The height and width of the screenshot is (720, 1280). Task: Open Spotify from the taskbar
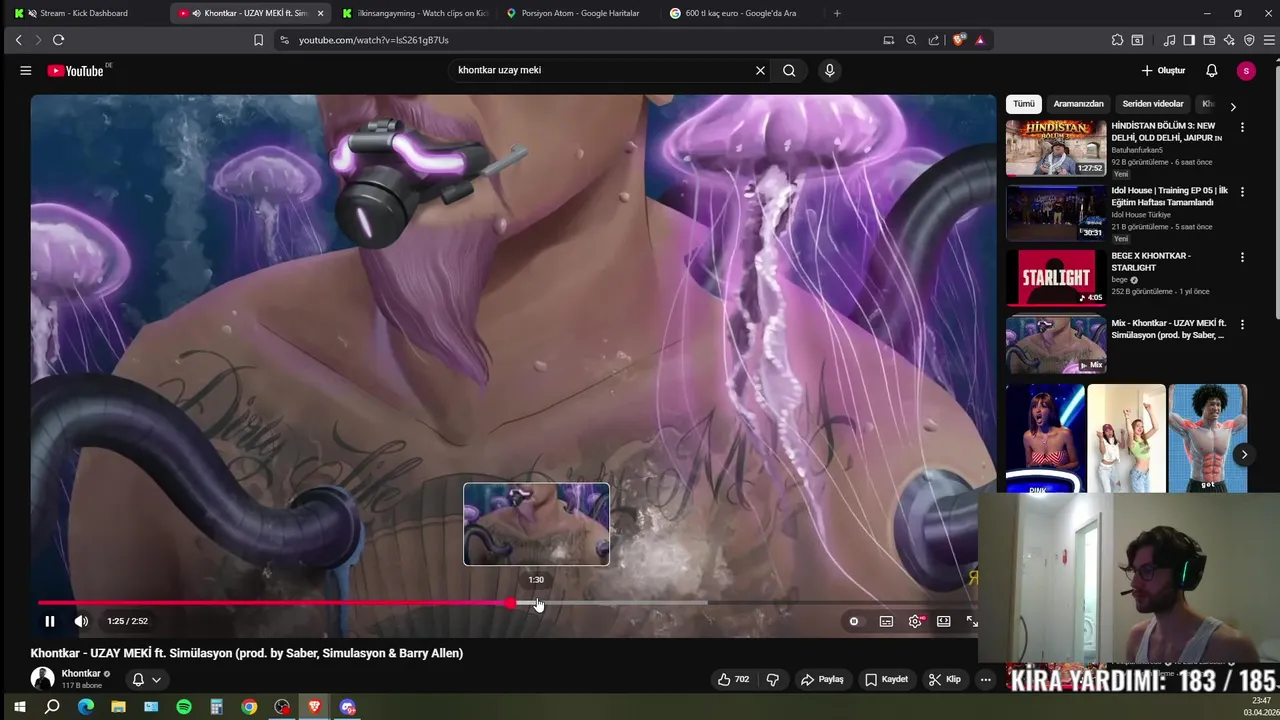pos(184,707)
